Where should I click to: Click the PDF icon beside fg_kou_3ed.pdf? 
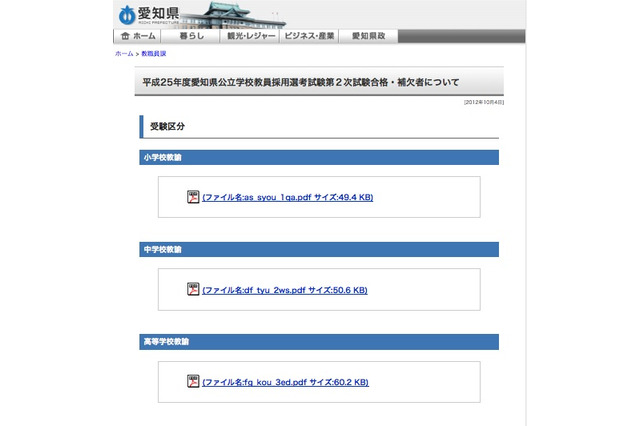click(193, 381)
